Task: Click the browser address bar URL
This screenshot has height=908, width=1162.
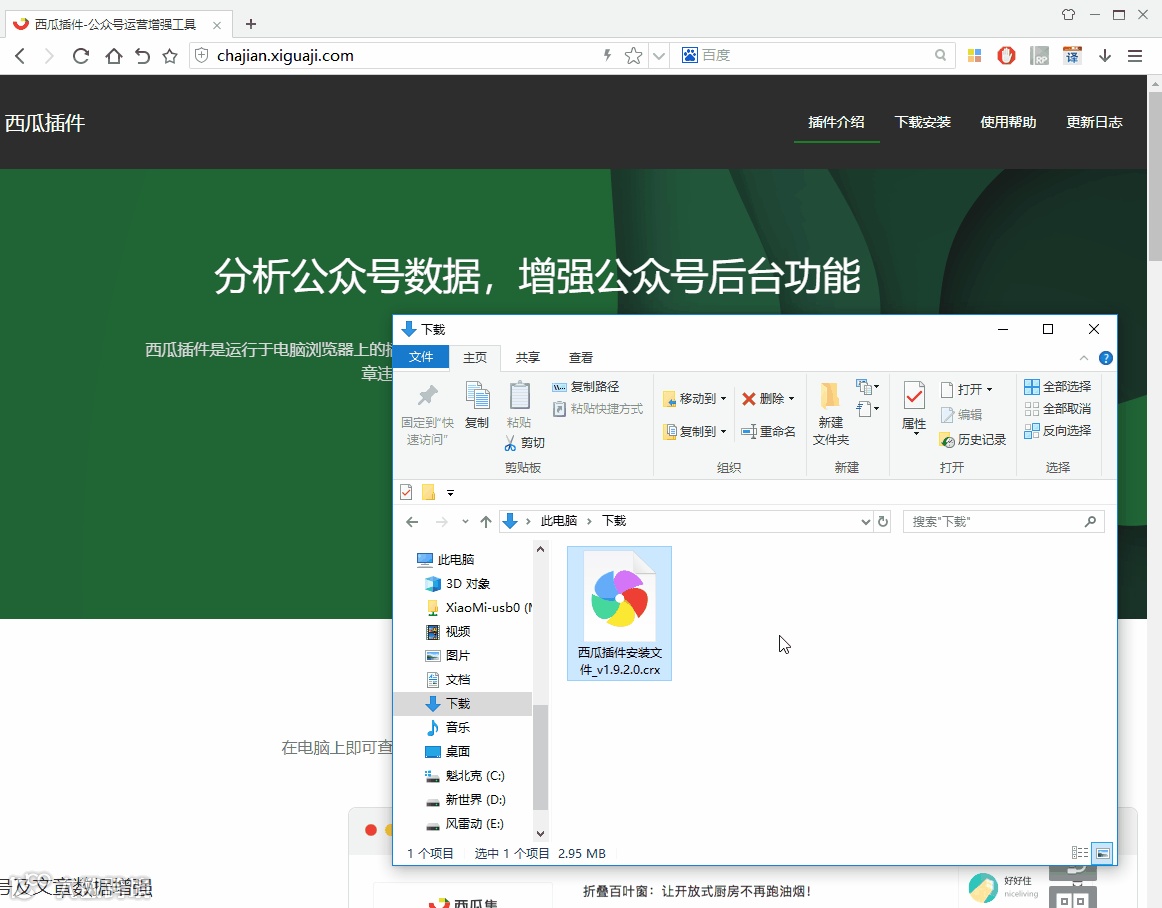Action: pyautogui.click(x=285, y=56)
